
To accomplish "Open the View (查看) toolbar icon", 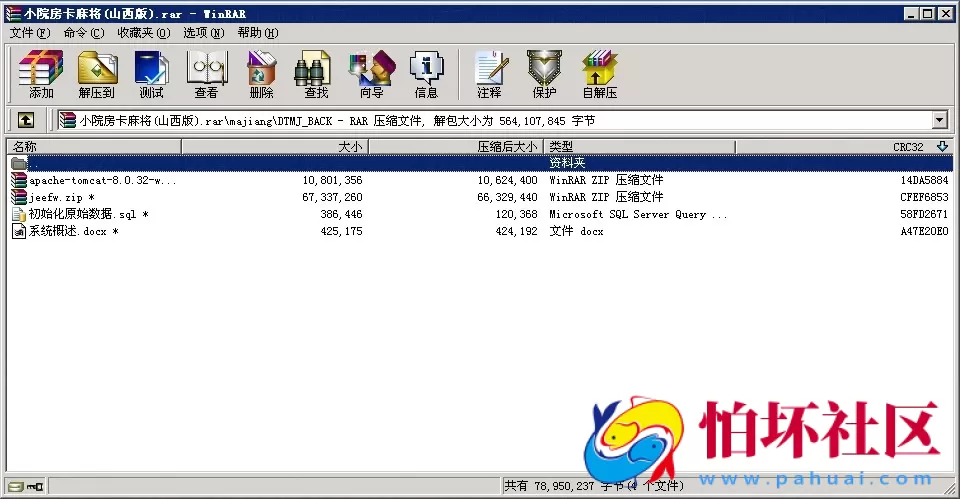I will [206, 74].
